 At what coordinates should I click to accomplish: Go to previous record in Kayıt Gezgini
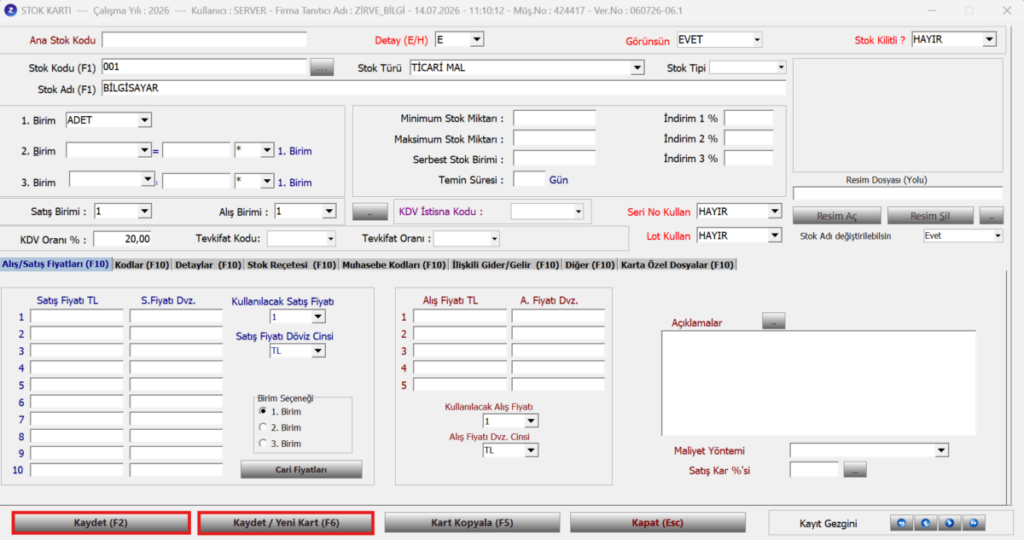[925, 523]
